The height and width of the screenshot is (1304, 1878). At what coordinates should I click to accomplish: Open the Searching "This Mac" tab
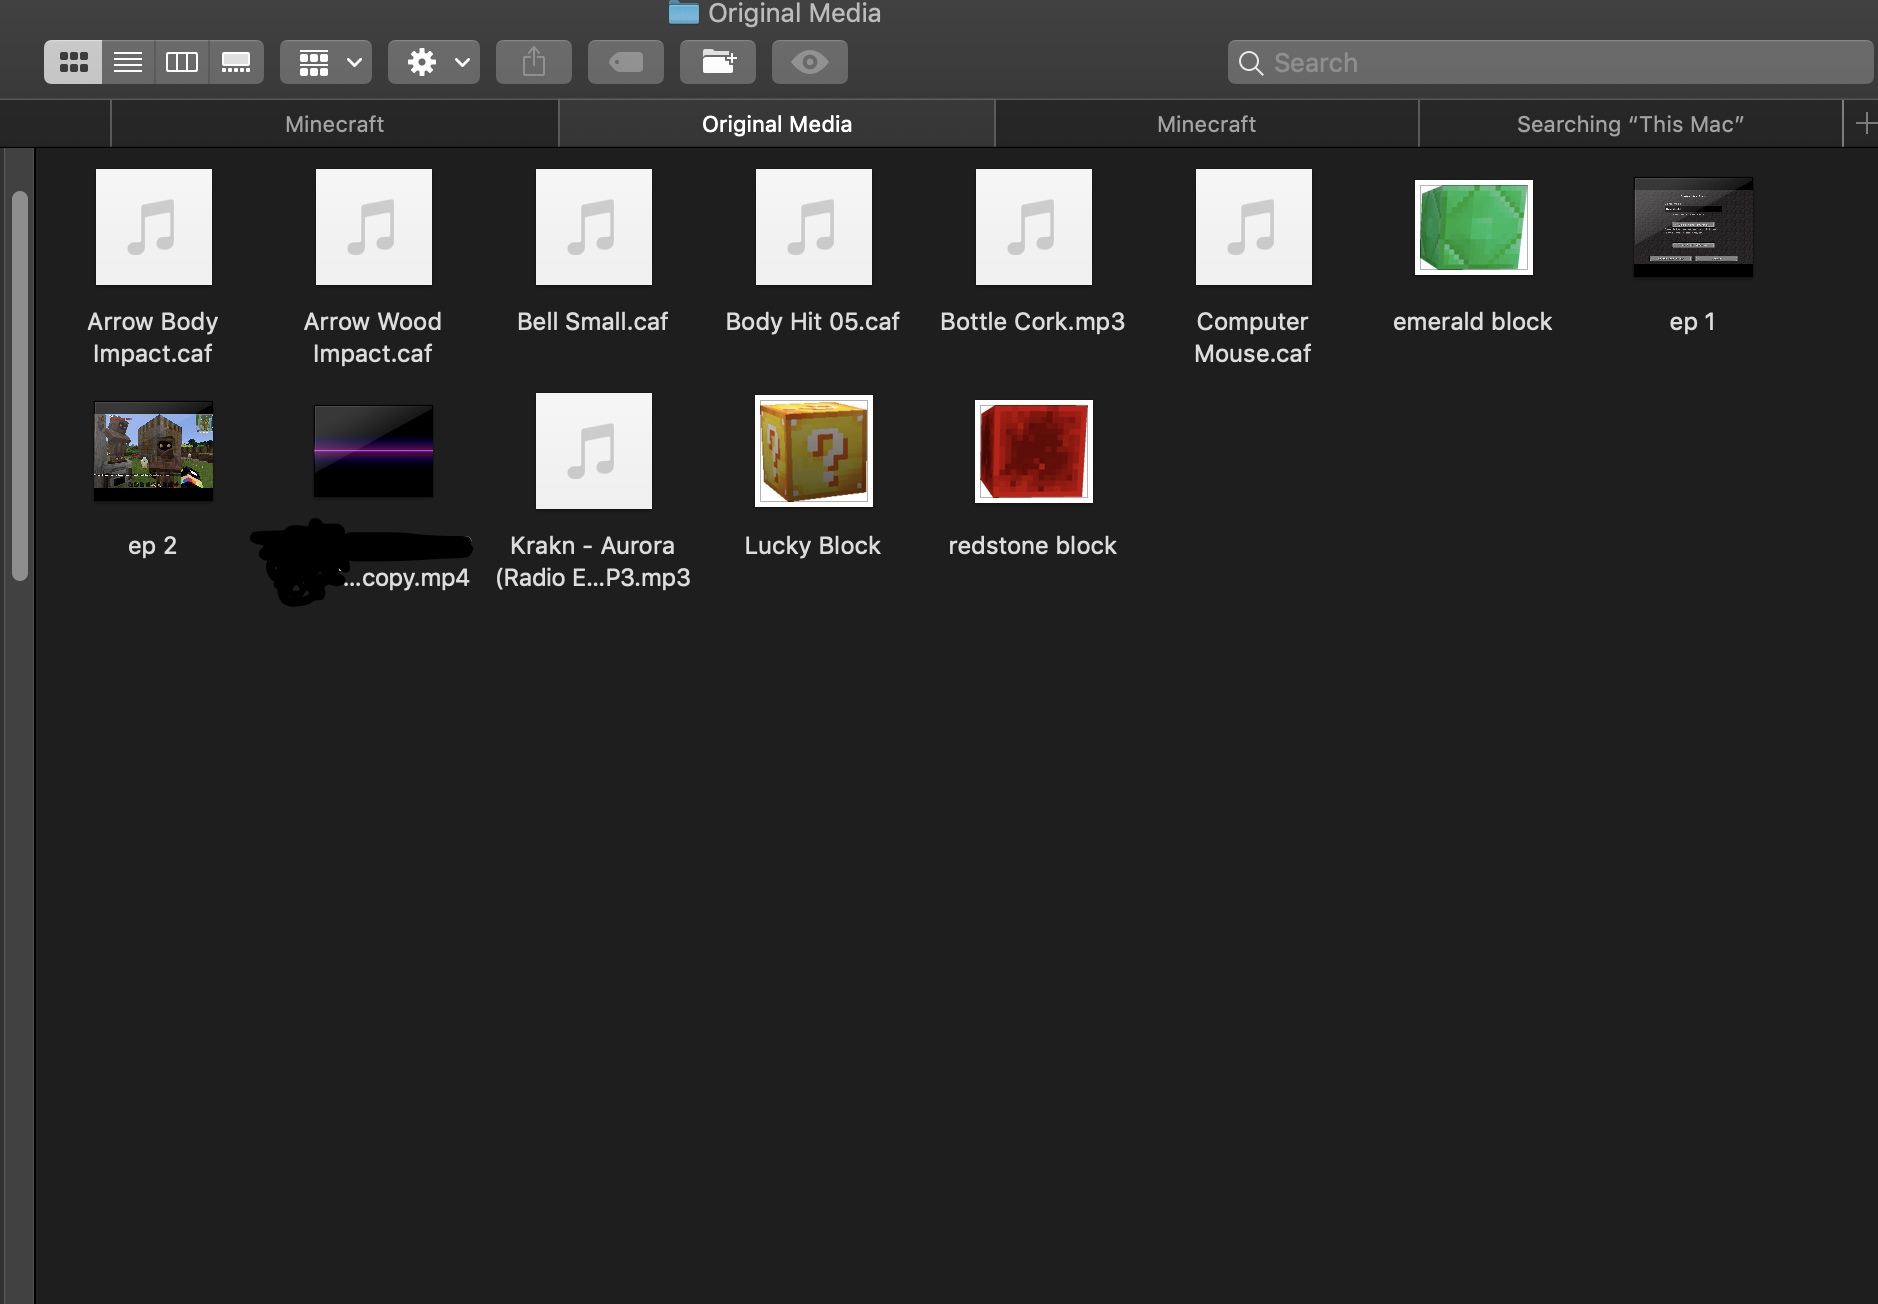pos(1631,124)
